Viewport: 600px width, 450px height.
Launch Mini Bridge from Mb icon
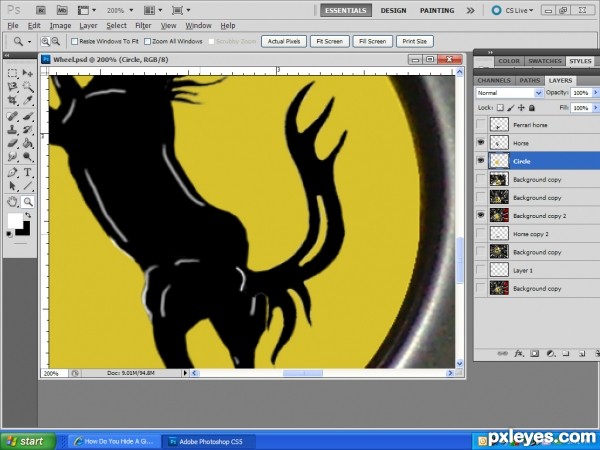(x=62, y=10)
